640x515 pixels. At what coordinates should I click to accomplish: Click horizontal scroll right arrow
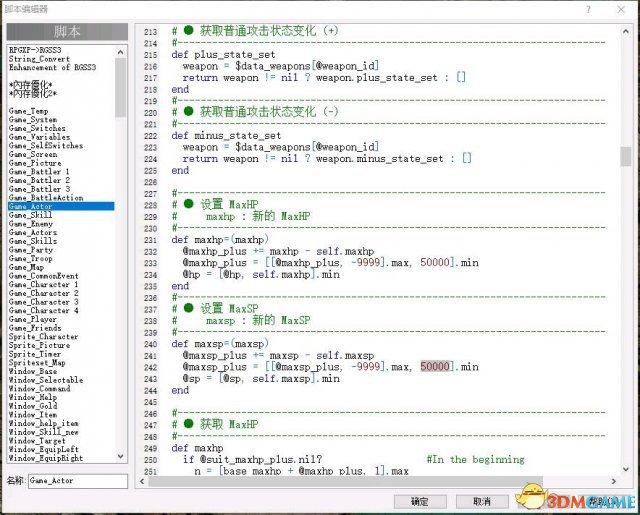pyautogui.click(x=613, y=482)
